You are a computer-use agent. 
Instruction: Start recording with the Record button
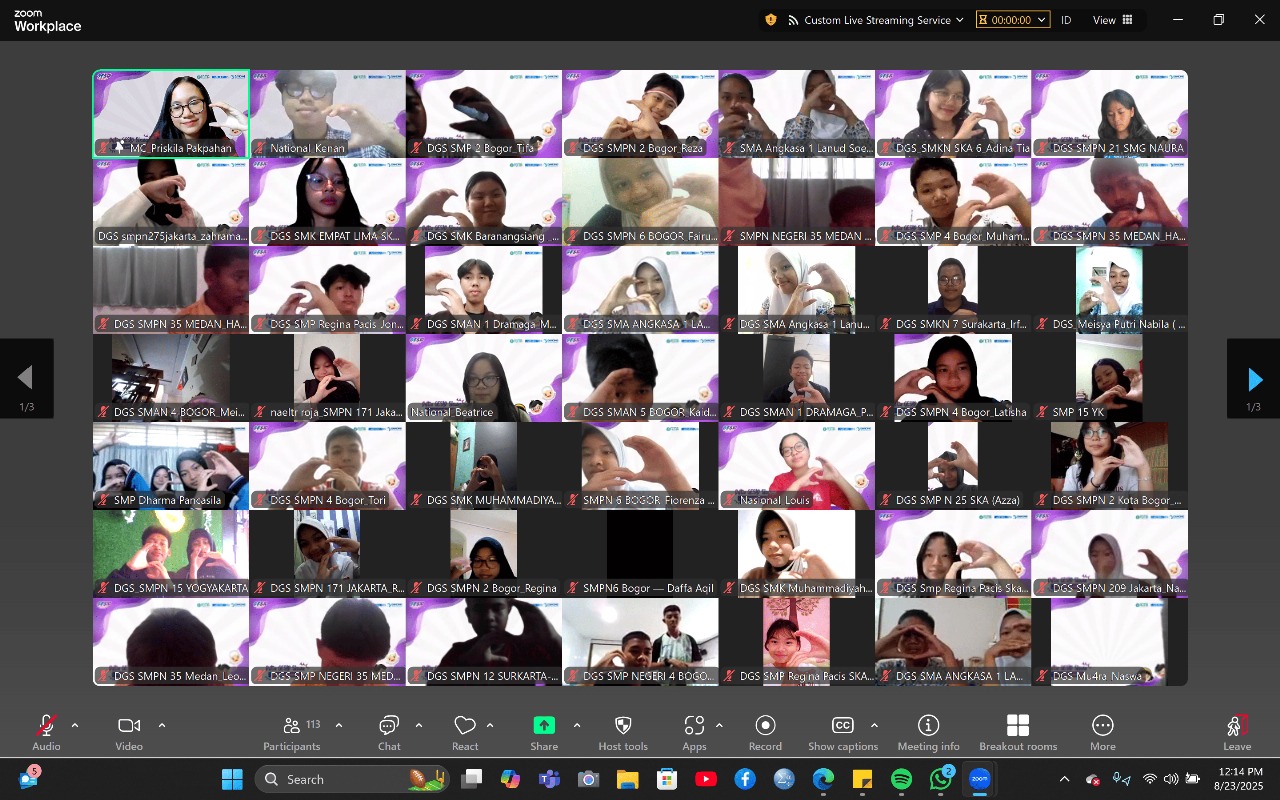[x=765, y=732]
